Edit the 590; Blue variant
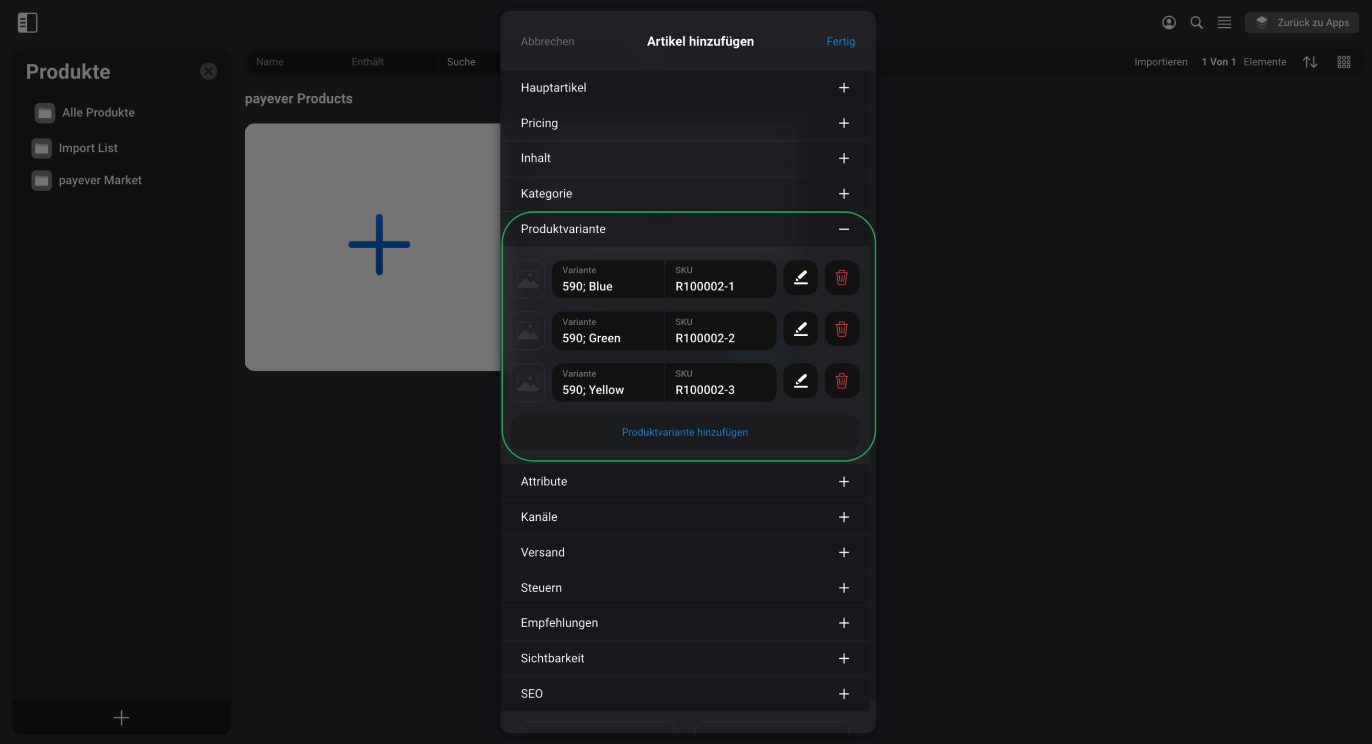1372x744 pixels. click(x=801, y=278)
